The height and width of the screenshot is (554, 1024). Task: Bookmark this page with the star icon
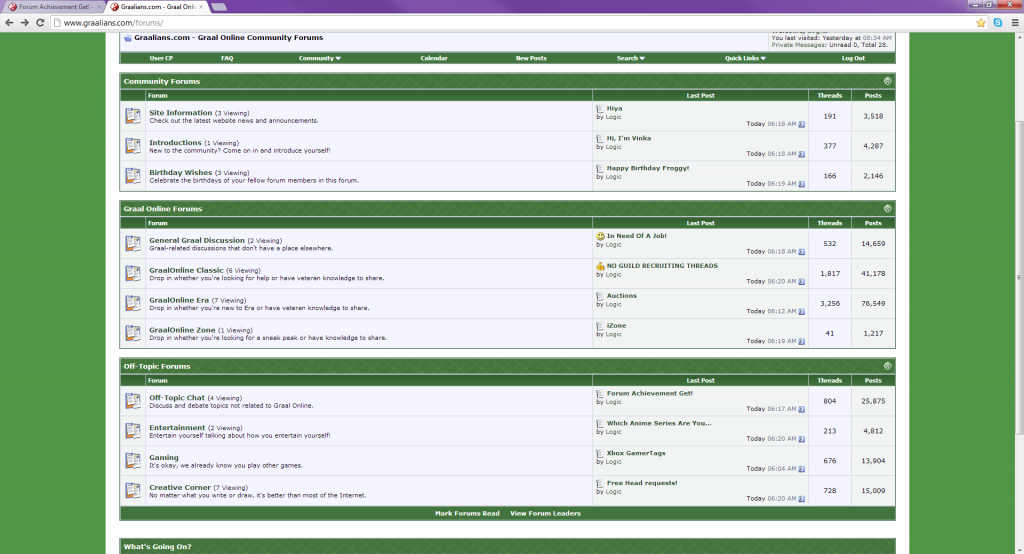tap(981, 22)
